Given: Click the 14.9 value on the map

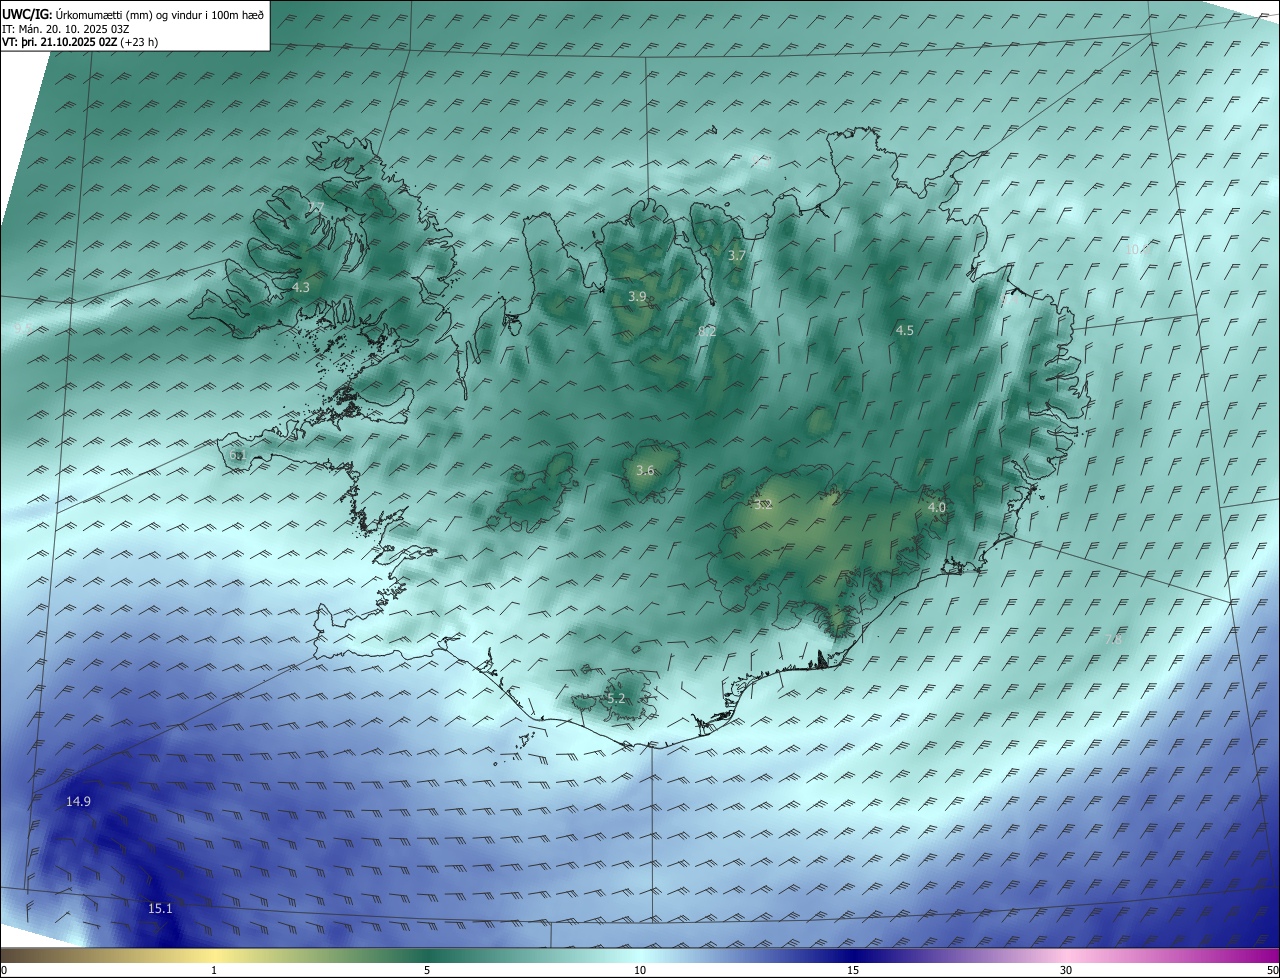Looking at the screenshot, I should [x=79, y=802].
